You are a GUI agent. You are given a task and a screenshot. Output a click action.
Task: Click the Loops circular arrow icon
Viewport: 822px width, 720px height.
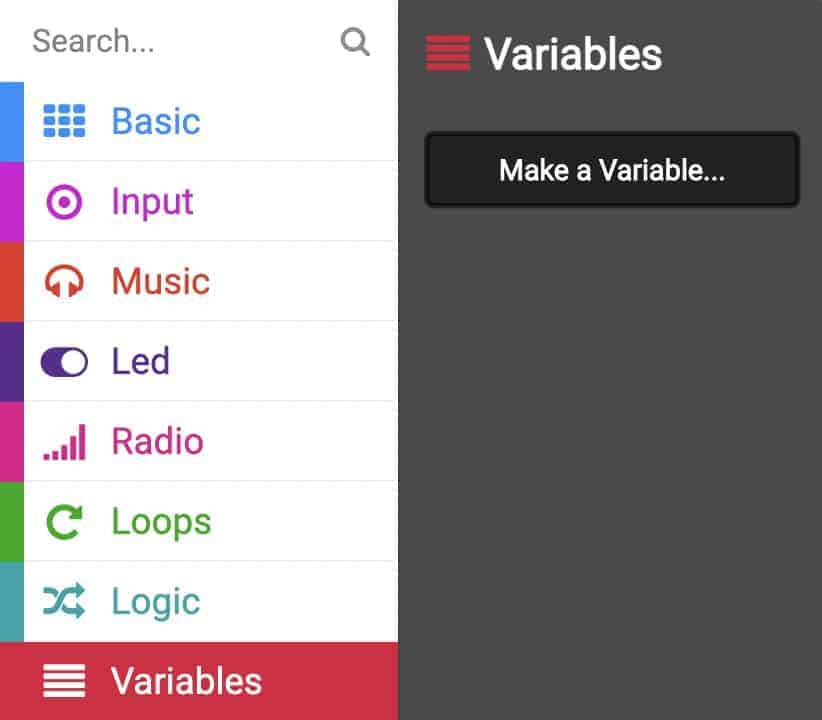(64, 522)
